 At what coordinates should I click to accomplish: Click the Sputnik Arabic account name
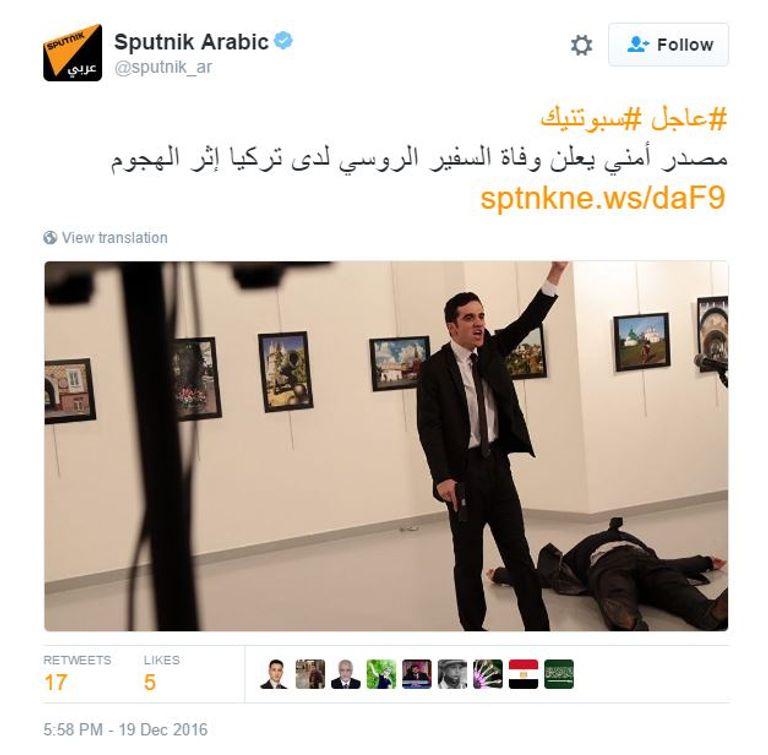pos(192,42)
